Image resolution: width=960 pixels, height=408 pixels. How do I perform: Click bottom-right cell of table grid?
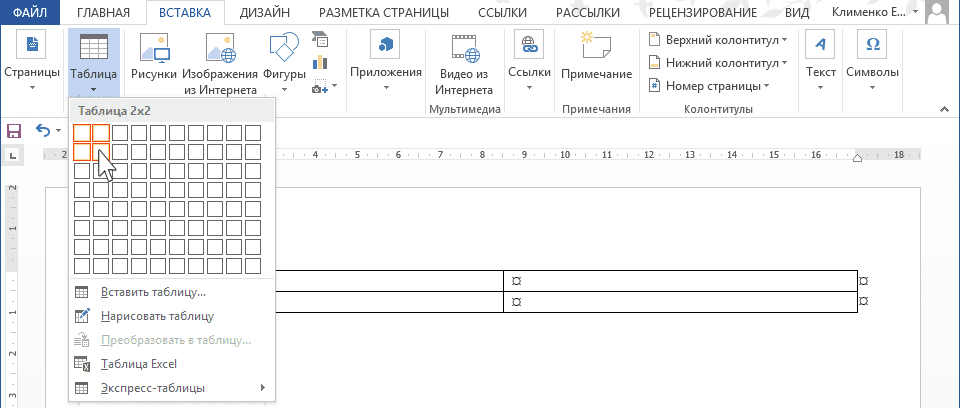253,266
